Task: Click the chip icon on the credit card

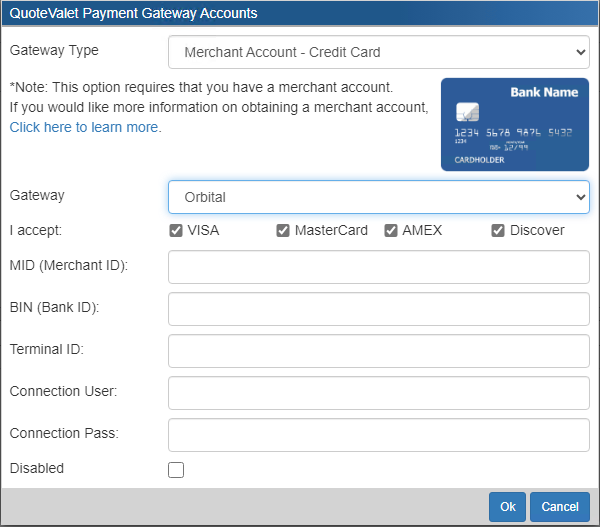Action: click(x=467, y=111)
